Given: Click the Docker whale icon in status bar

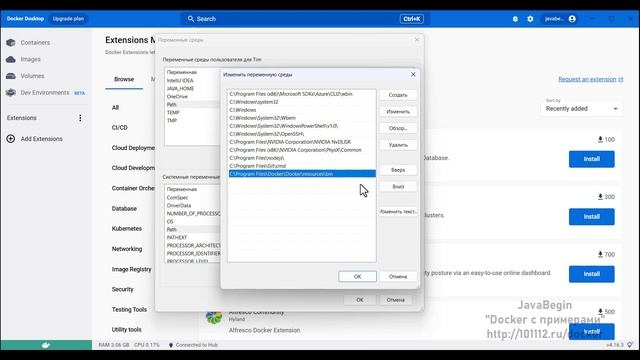Looking at the screenshot, I should pos(46,345).
